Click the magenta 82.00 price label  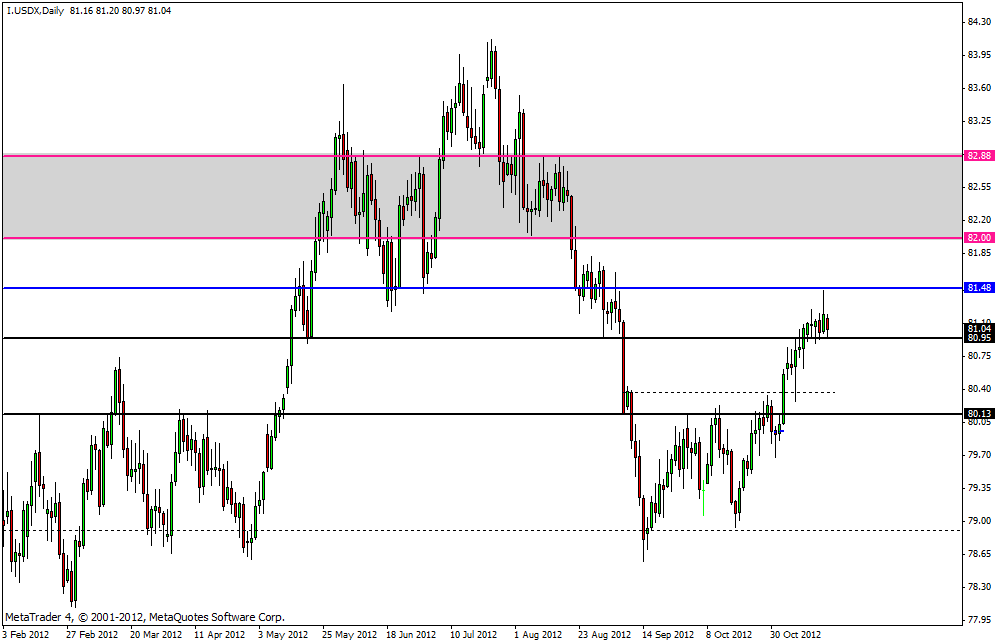pos(979,238)
